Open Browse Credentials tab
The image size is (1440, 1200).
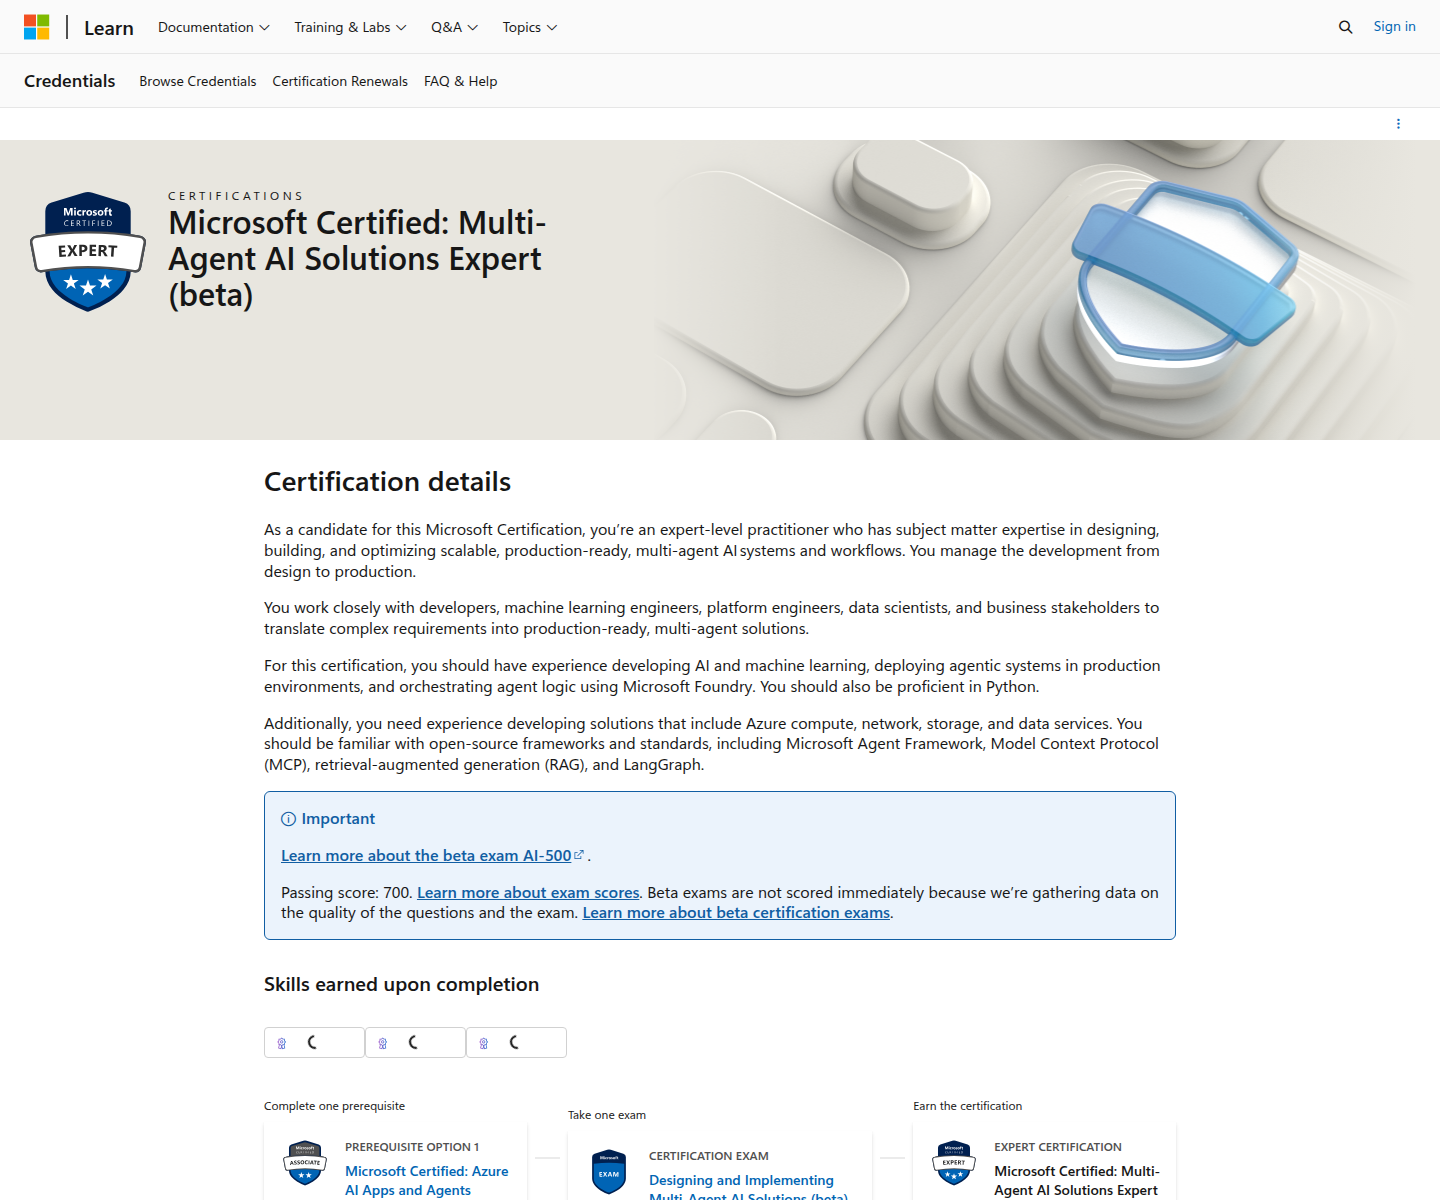click(x=198, y=81)
